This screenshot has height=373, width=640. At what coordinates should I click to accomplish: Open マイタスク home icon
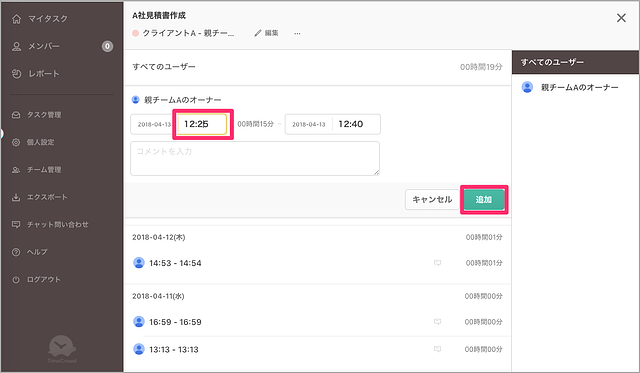tap(16, 19)
